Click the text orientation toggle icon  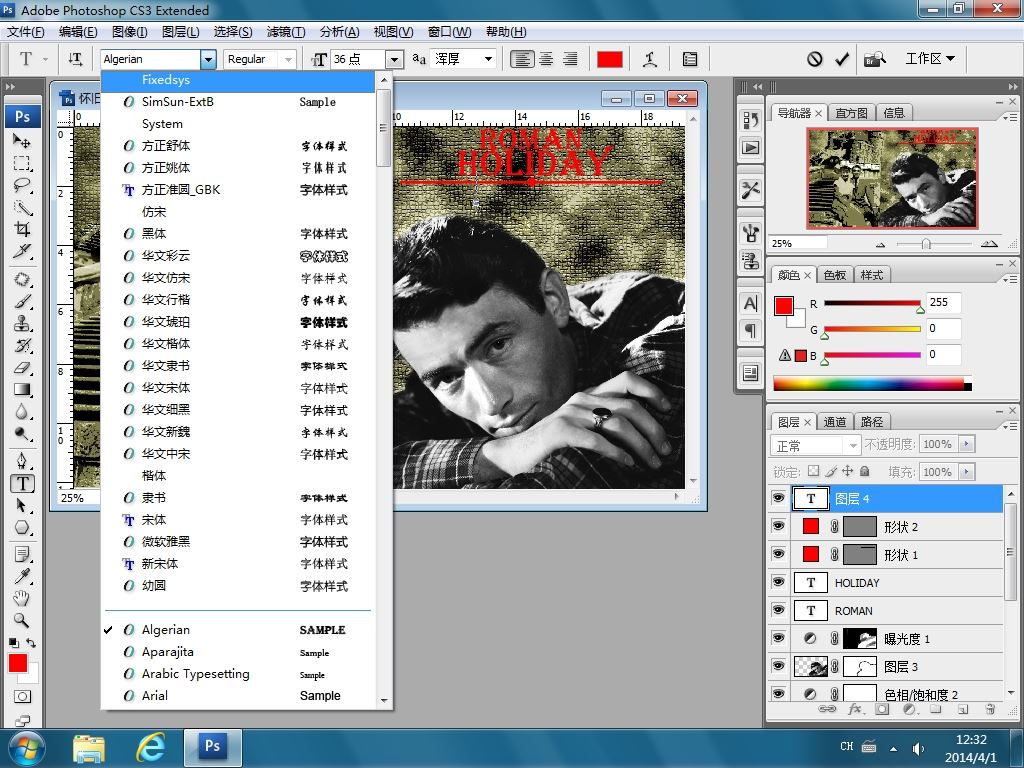[75, 59]
